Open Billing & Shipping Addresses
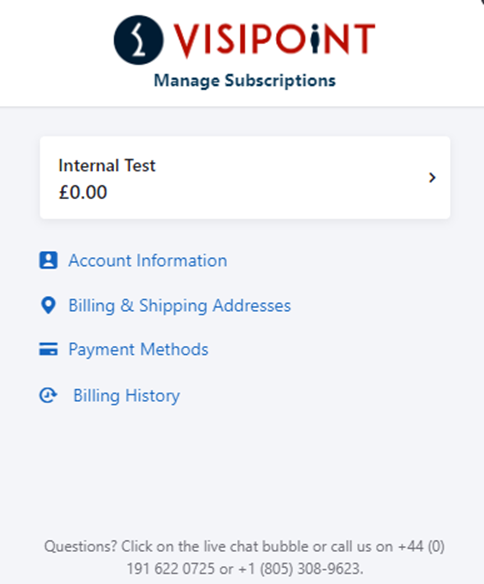 click(x=179, y=306)
